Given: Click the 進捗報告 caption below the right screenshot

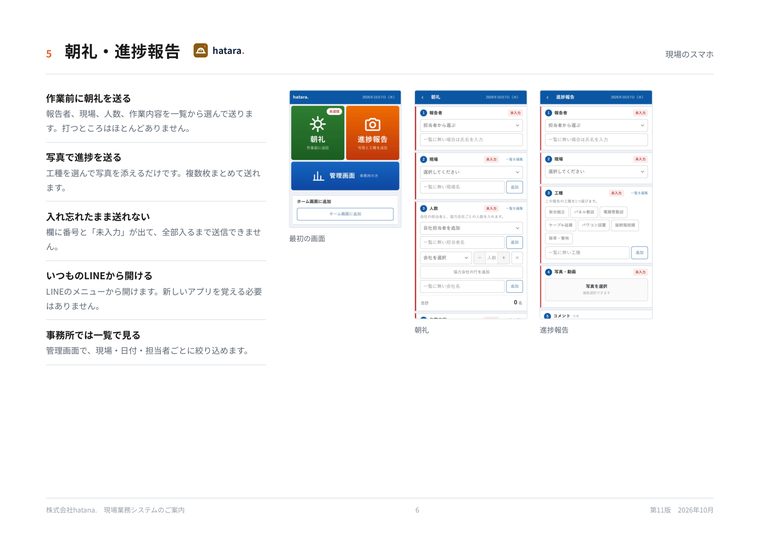Looking at the screenshot, I should (554, 330).
